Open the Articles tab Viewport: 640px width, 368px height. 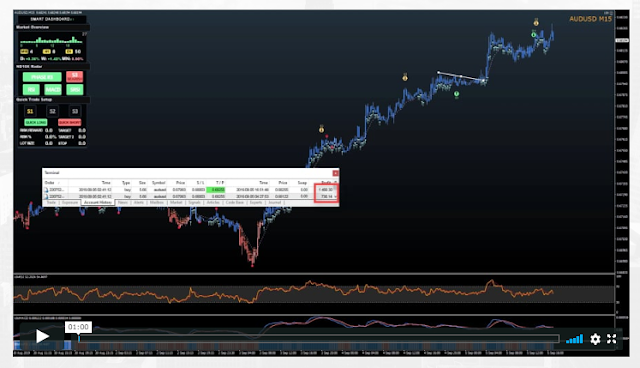[x=213, y=202]
